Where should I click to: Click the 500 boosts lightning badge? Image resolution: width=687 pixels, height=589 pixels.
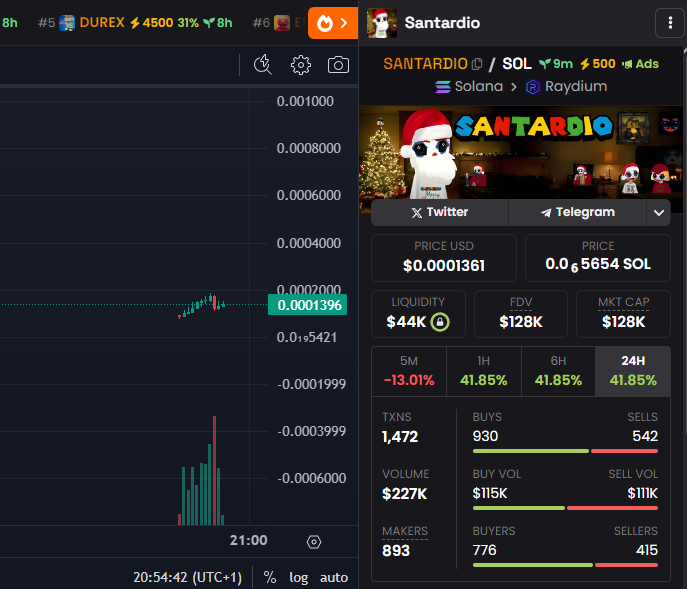598,64
